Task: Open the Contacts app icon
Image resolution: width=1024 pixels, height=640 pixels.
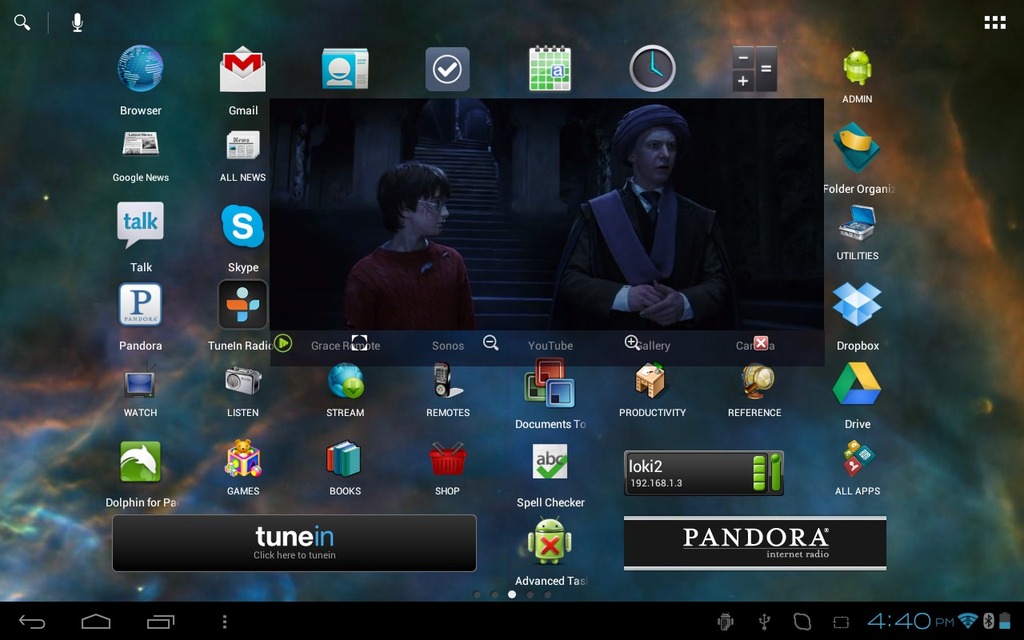Action: 345,69
